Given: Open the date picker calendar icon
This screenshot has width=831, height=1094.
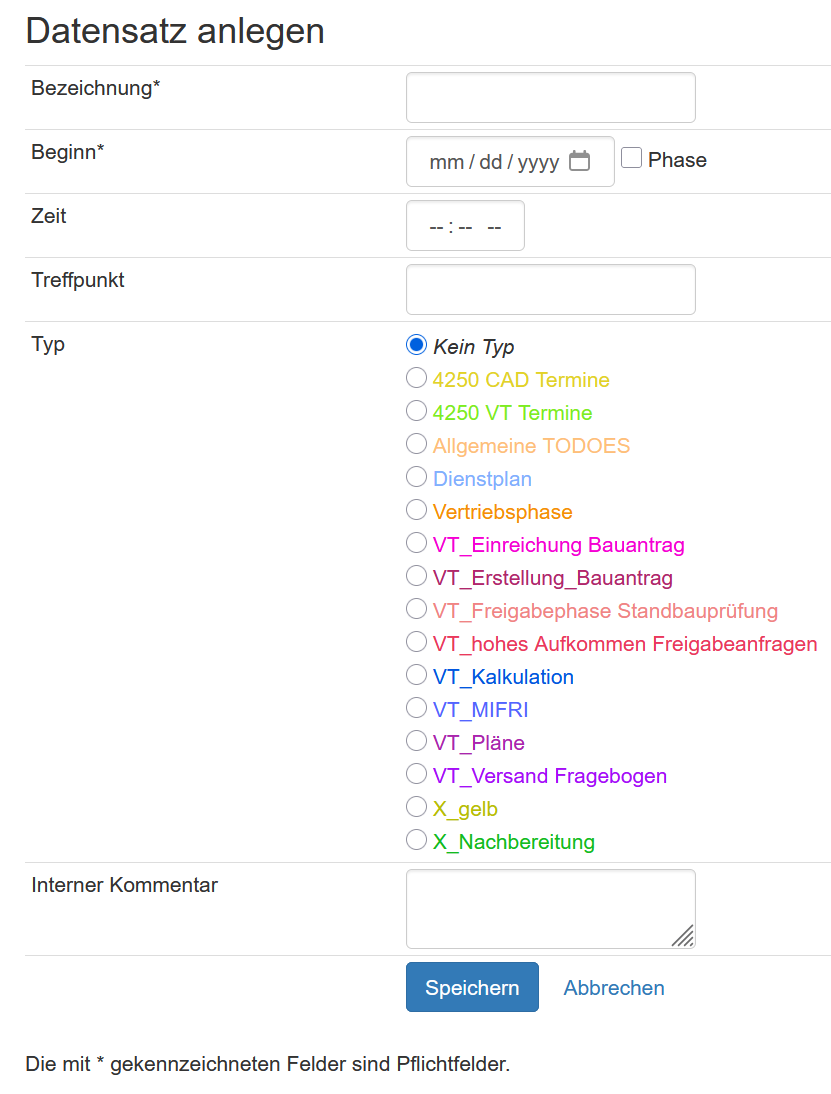Looking at the screenshot, I should pyautogui.click(x=580, y=160).
